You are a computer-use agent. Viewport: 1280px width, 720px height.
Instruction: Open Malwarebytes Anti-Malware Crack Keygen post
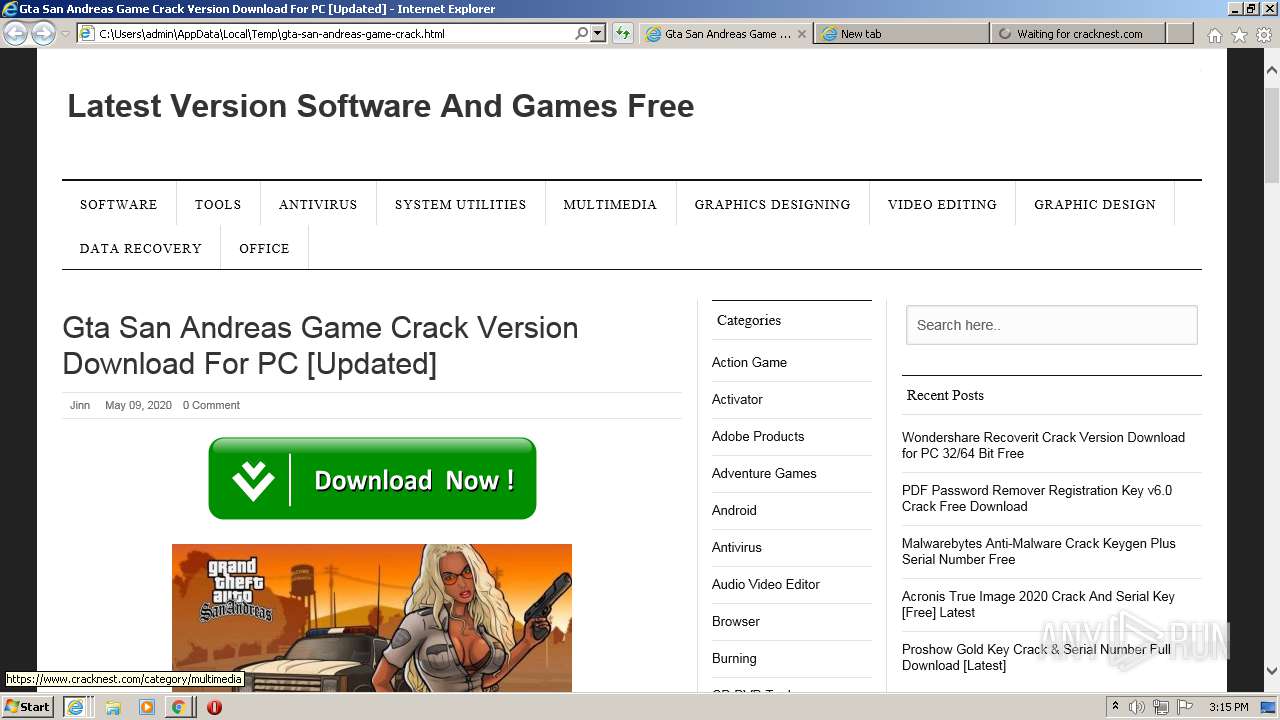[x=1039, y=551]
